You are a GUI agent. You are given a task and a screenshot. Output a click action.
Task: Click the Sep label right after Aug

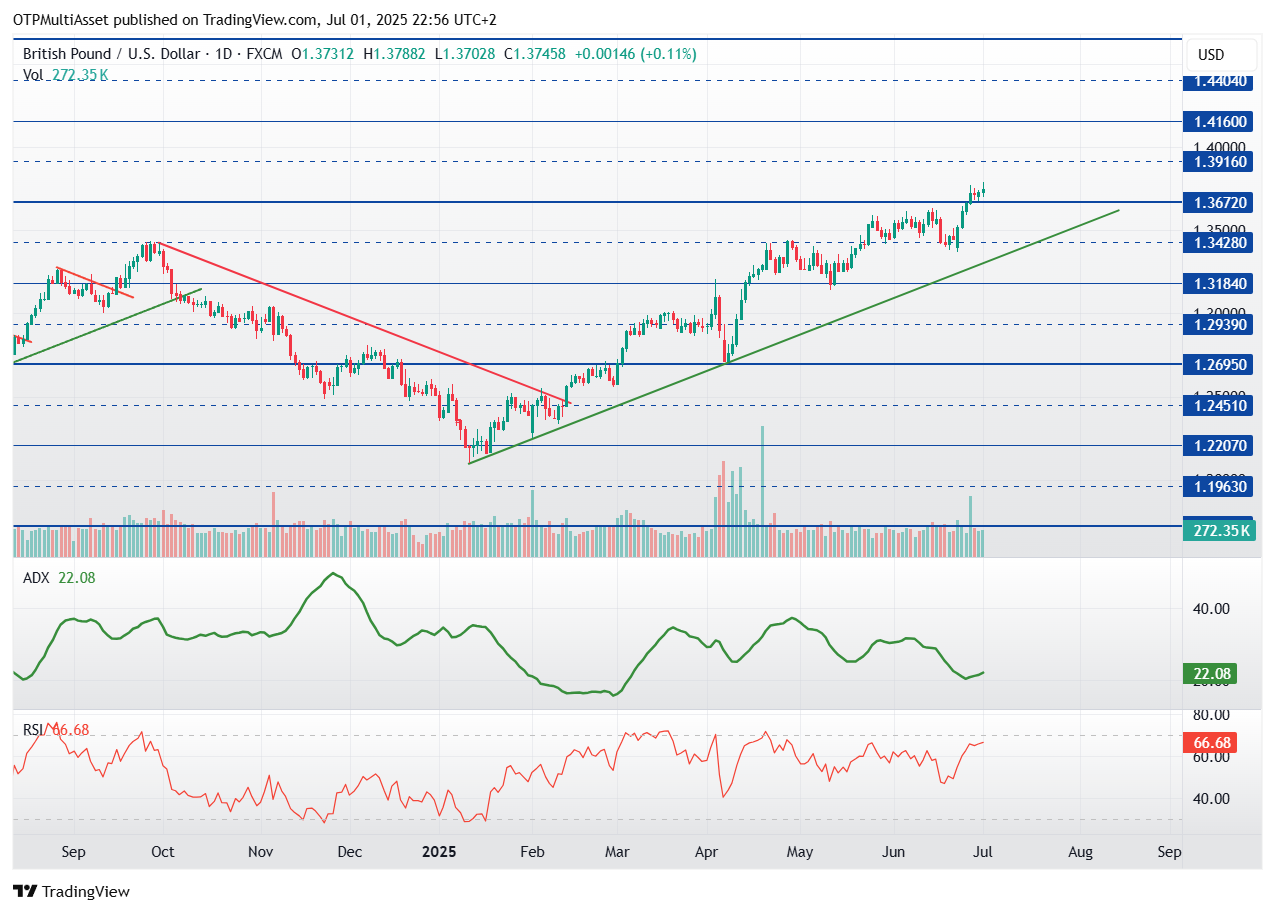pos(1169,853)
